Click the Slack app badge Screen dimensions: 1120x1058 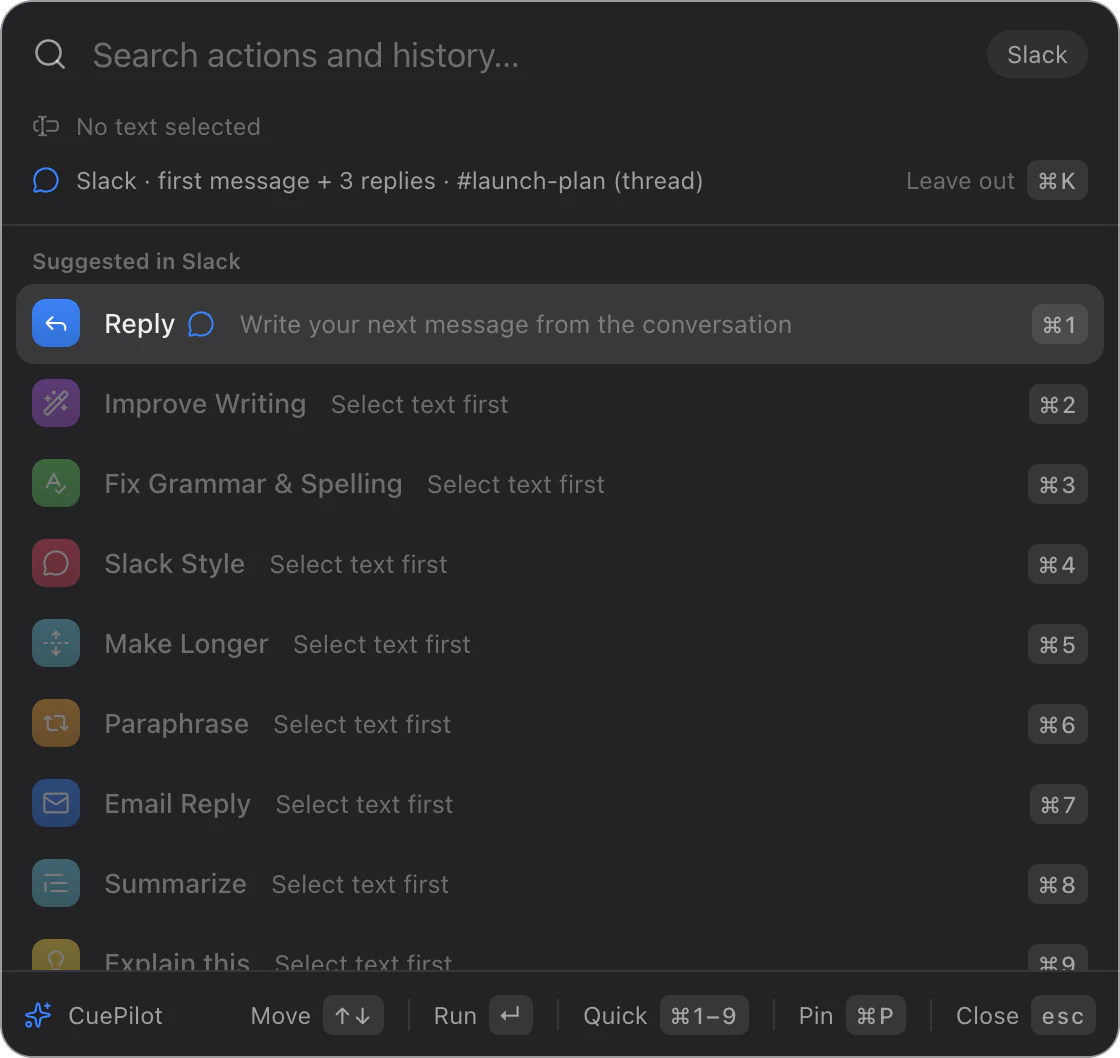[1036, 54]
